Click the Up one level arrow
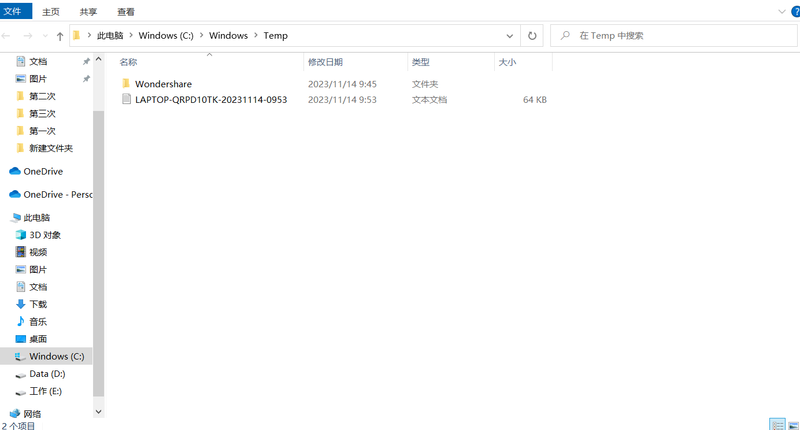Image resolution: width=800 pixels, height=430 pixels. (61, 36)
